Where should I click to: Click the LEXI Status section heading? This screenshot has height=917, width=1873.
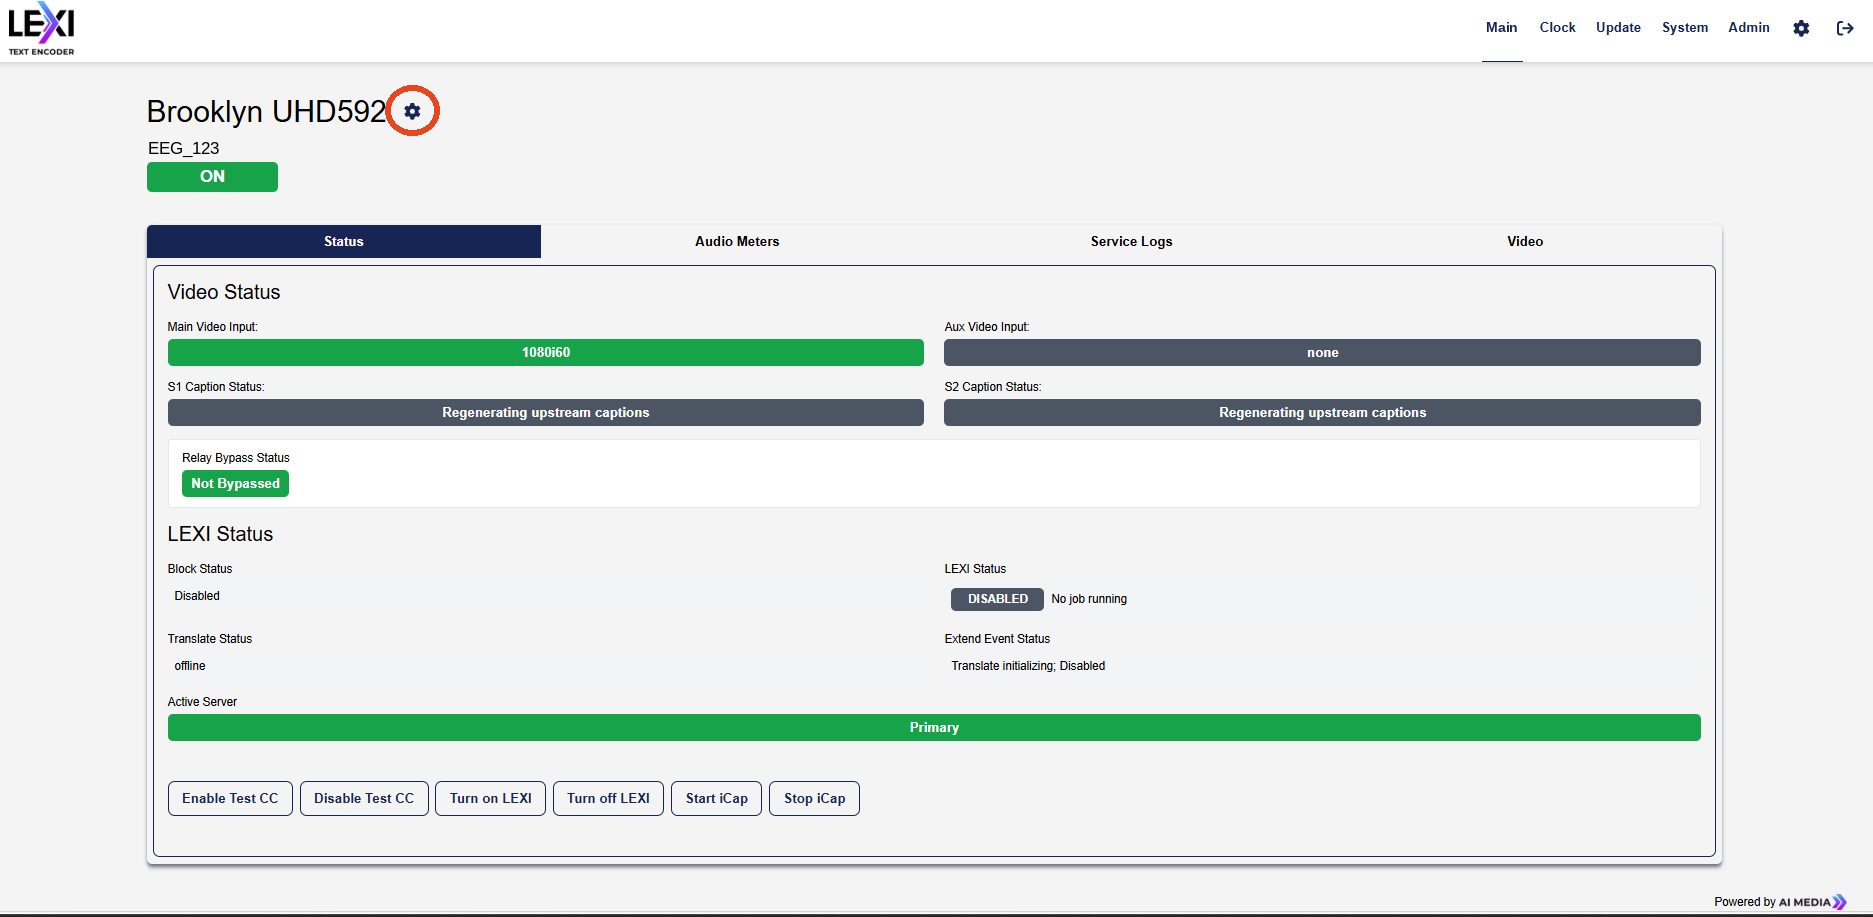coord(220,534)
